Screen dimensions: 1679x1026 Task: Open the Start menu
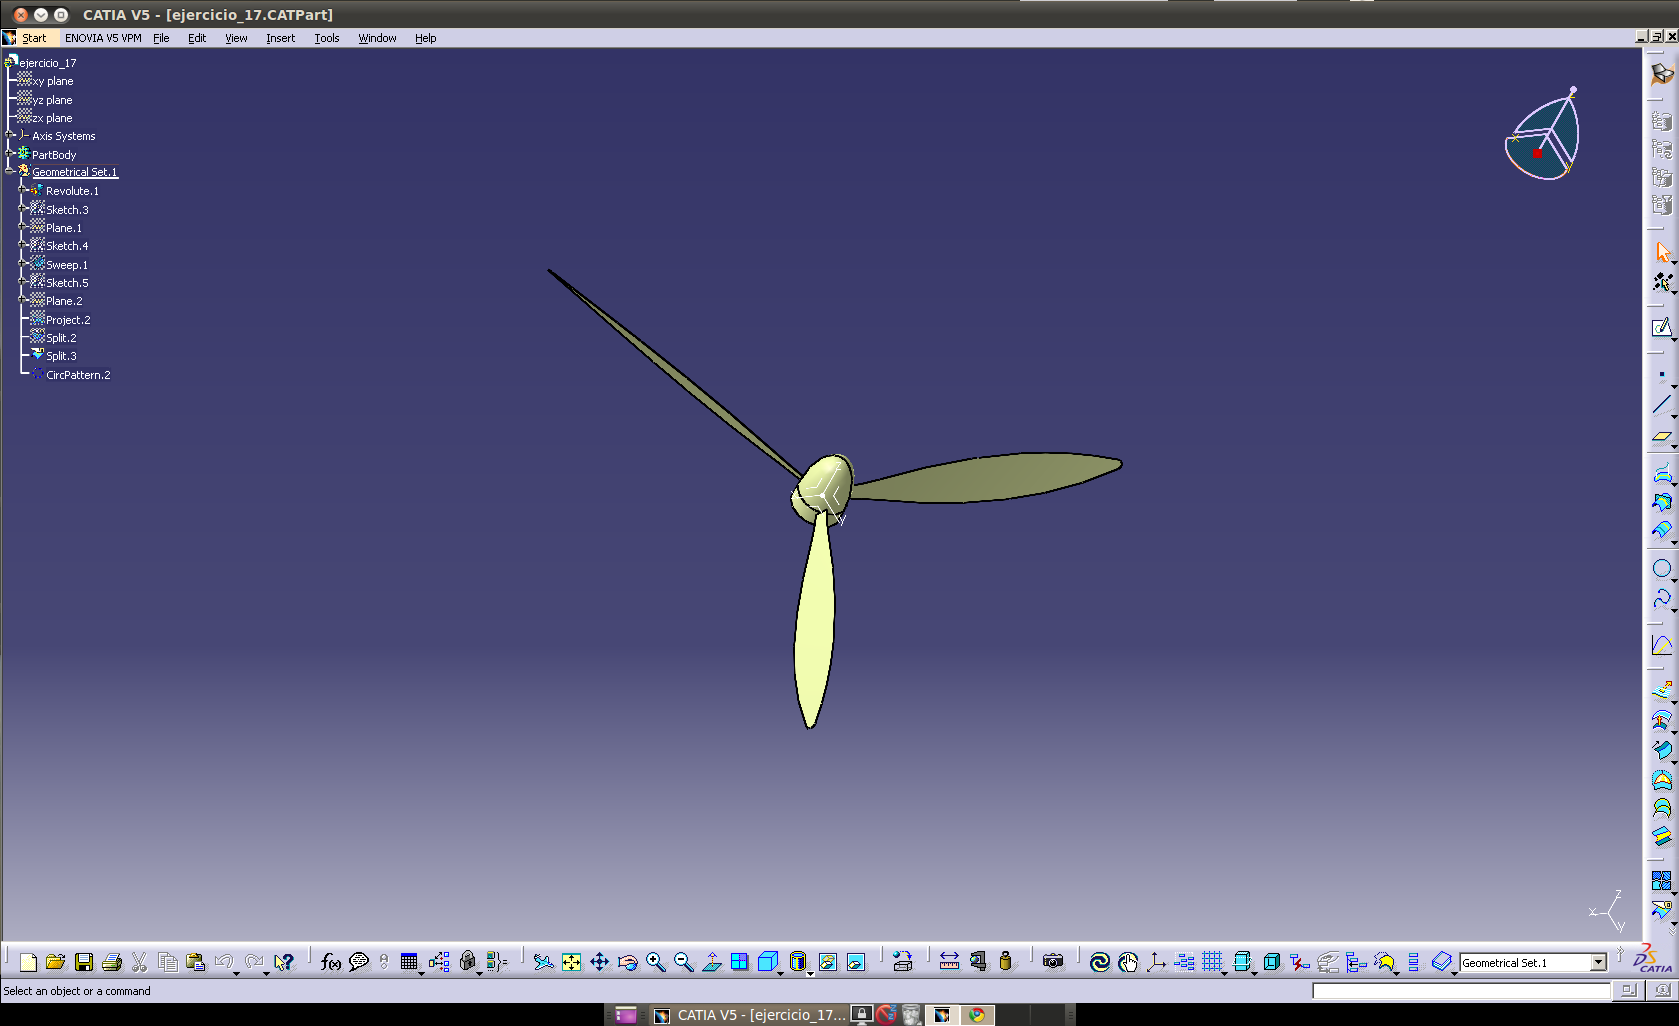34,38
